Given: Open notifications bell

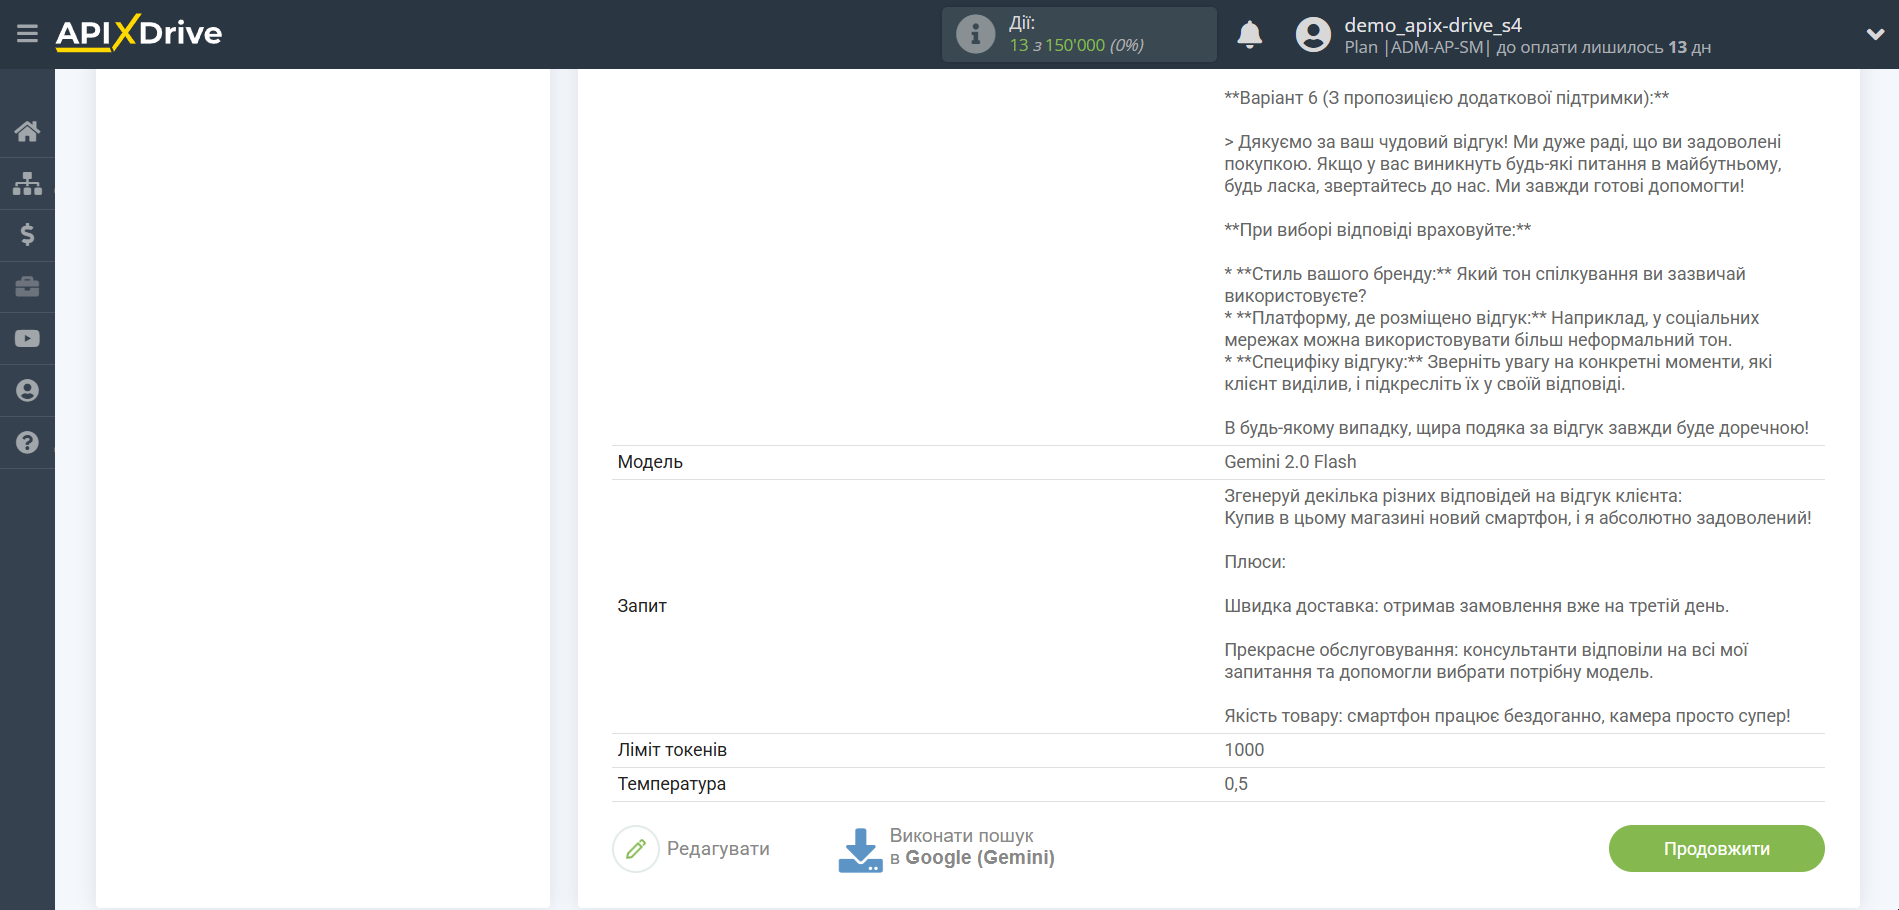Looking at the screenshot, I should pyautogui.click(x=1250, y=35).
